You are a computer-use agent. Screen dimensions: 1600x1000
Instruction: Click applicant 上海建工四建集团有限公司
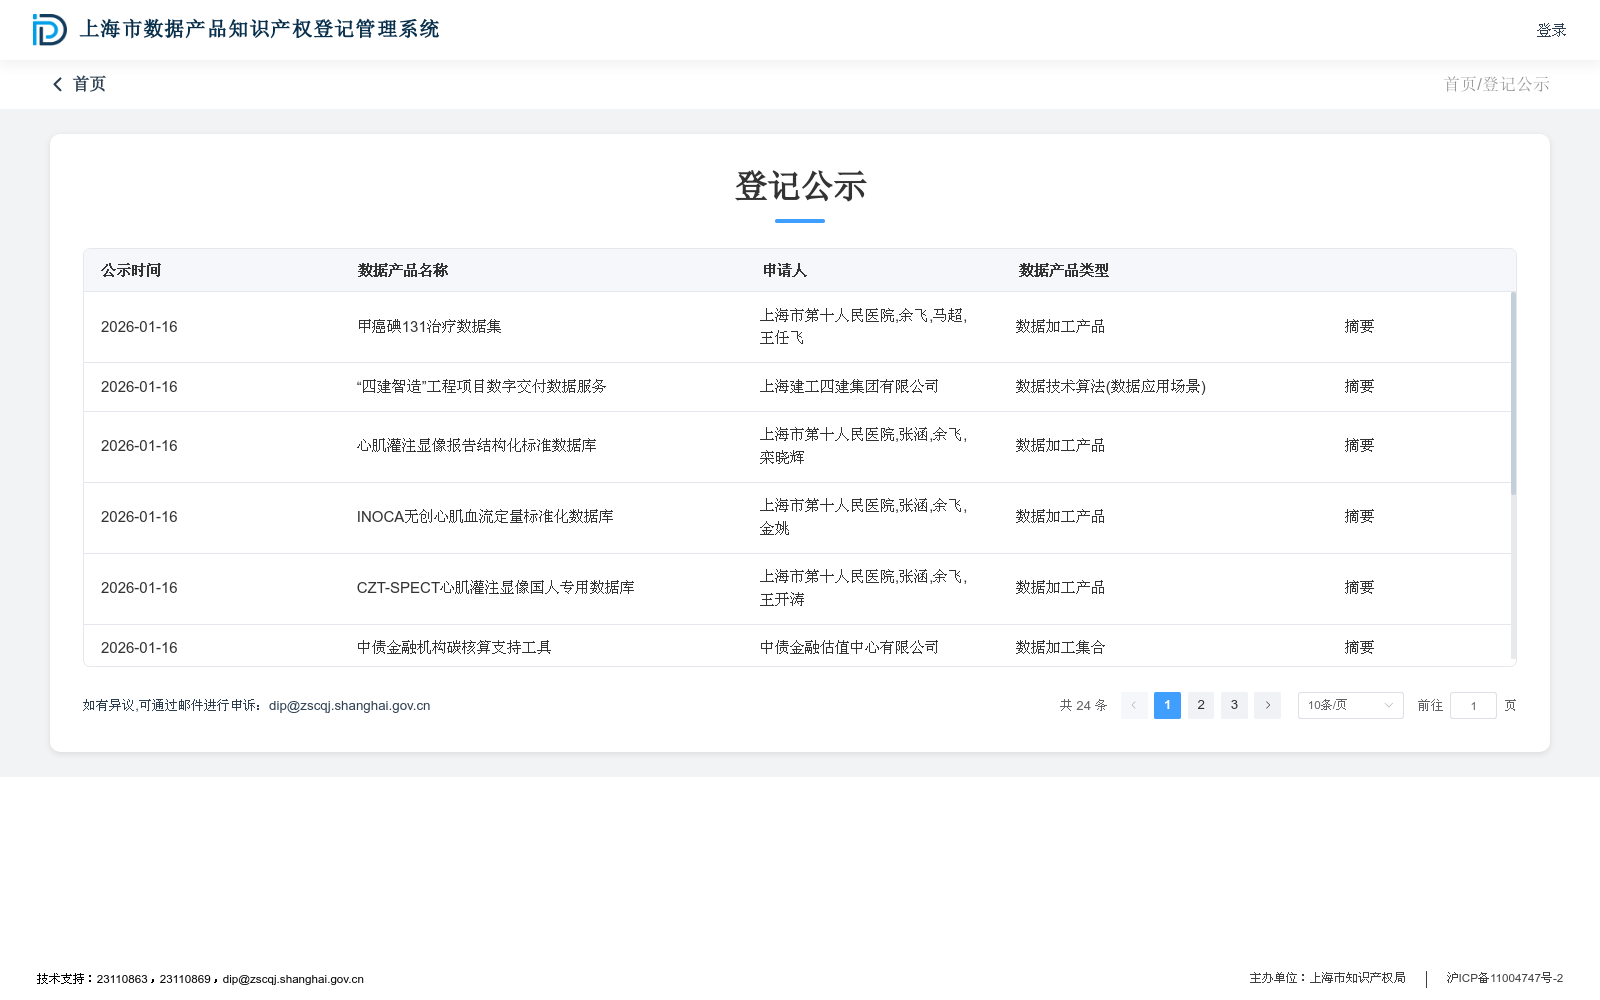pyautogui.click(x=849, y=387)
